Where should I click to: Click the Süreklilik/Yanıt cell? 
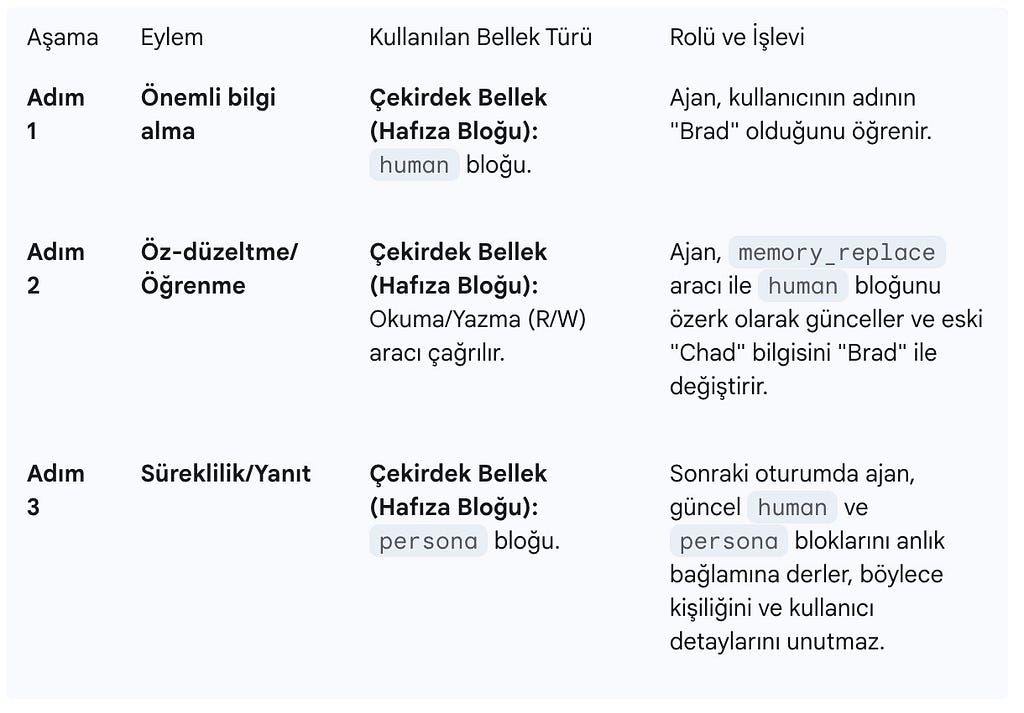(226, 473)
